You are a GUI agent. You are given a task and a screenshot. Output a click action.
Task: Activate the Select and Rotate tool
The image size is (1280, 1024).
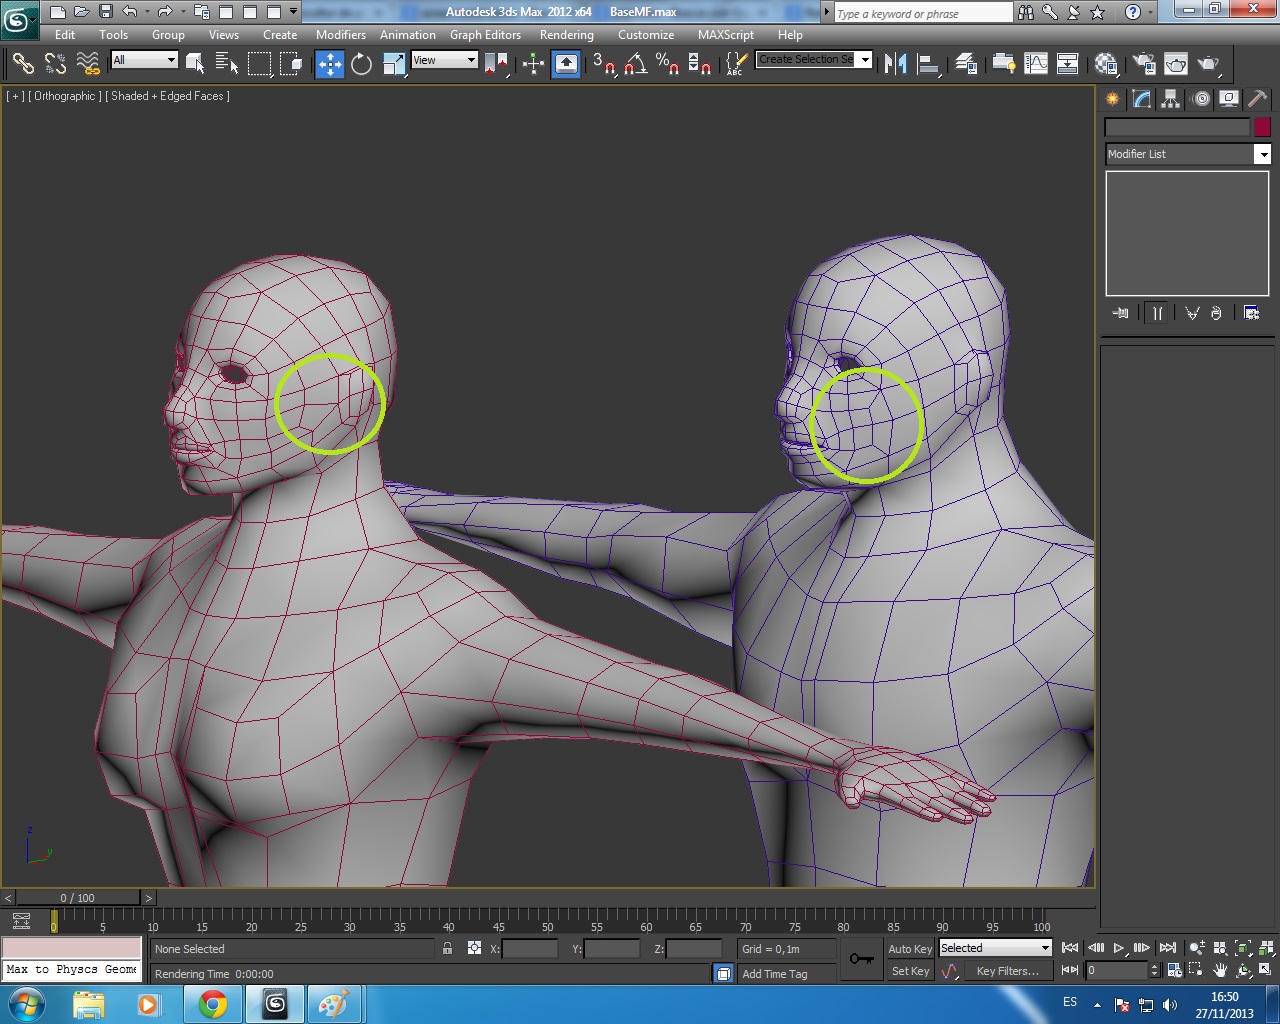[361, 64]
